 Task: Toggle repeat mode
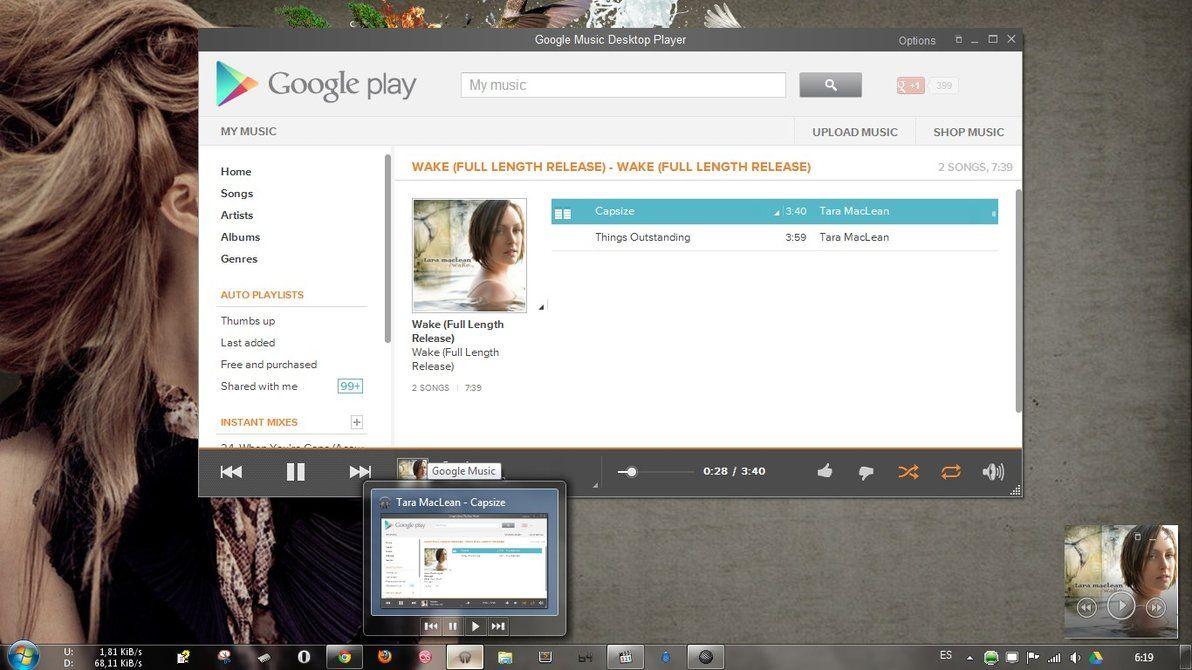coord(950,472)
